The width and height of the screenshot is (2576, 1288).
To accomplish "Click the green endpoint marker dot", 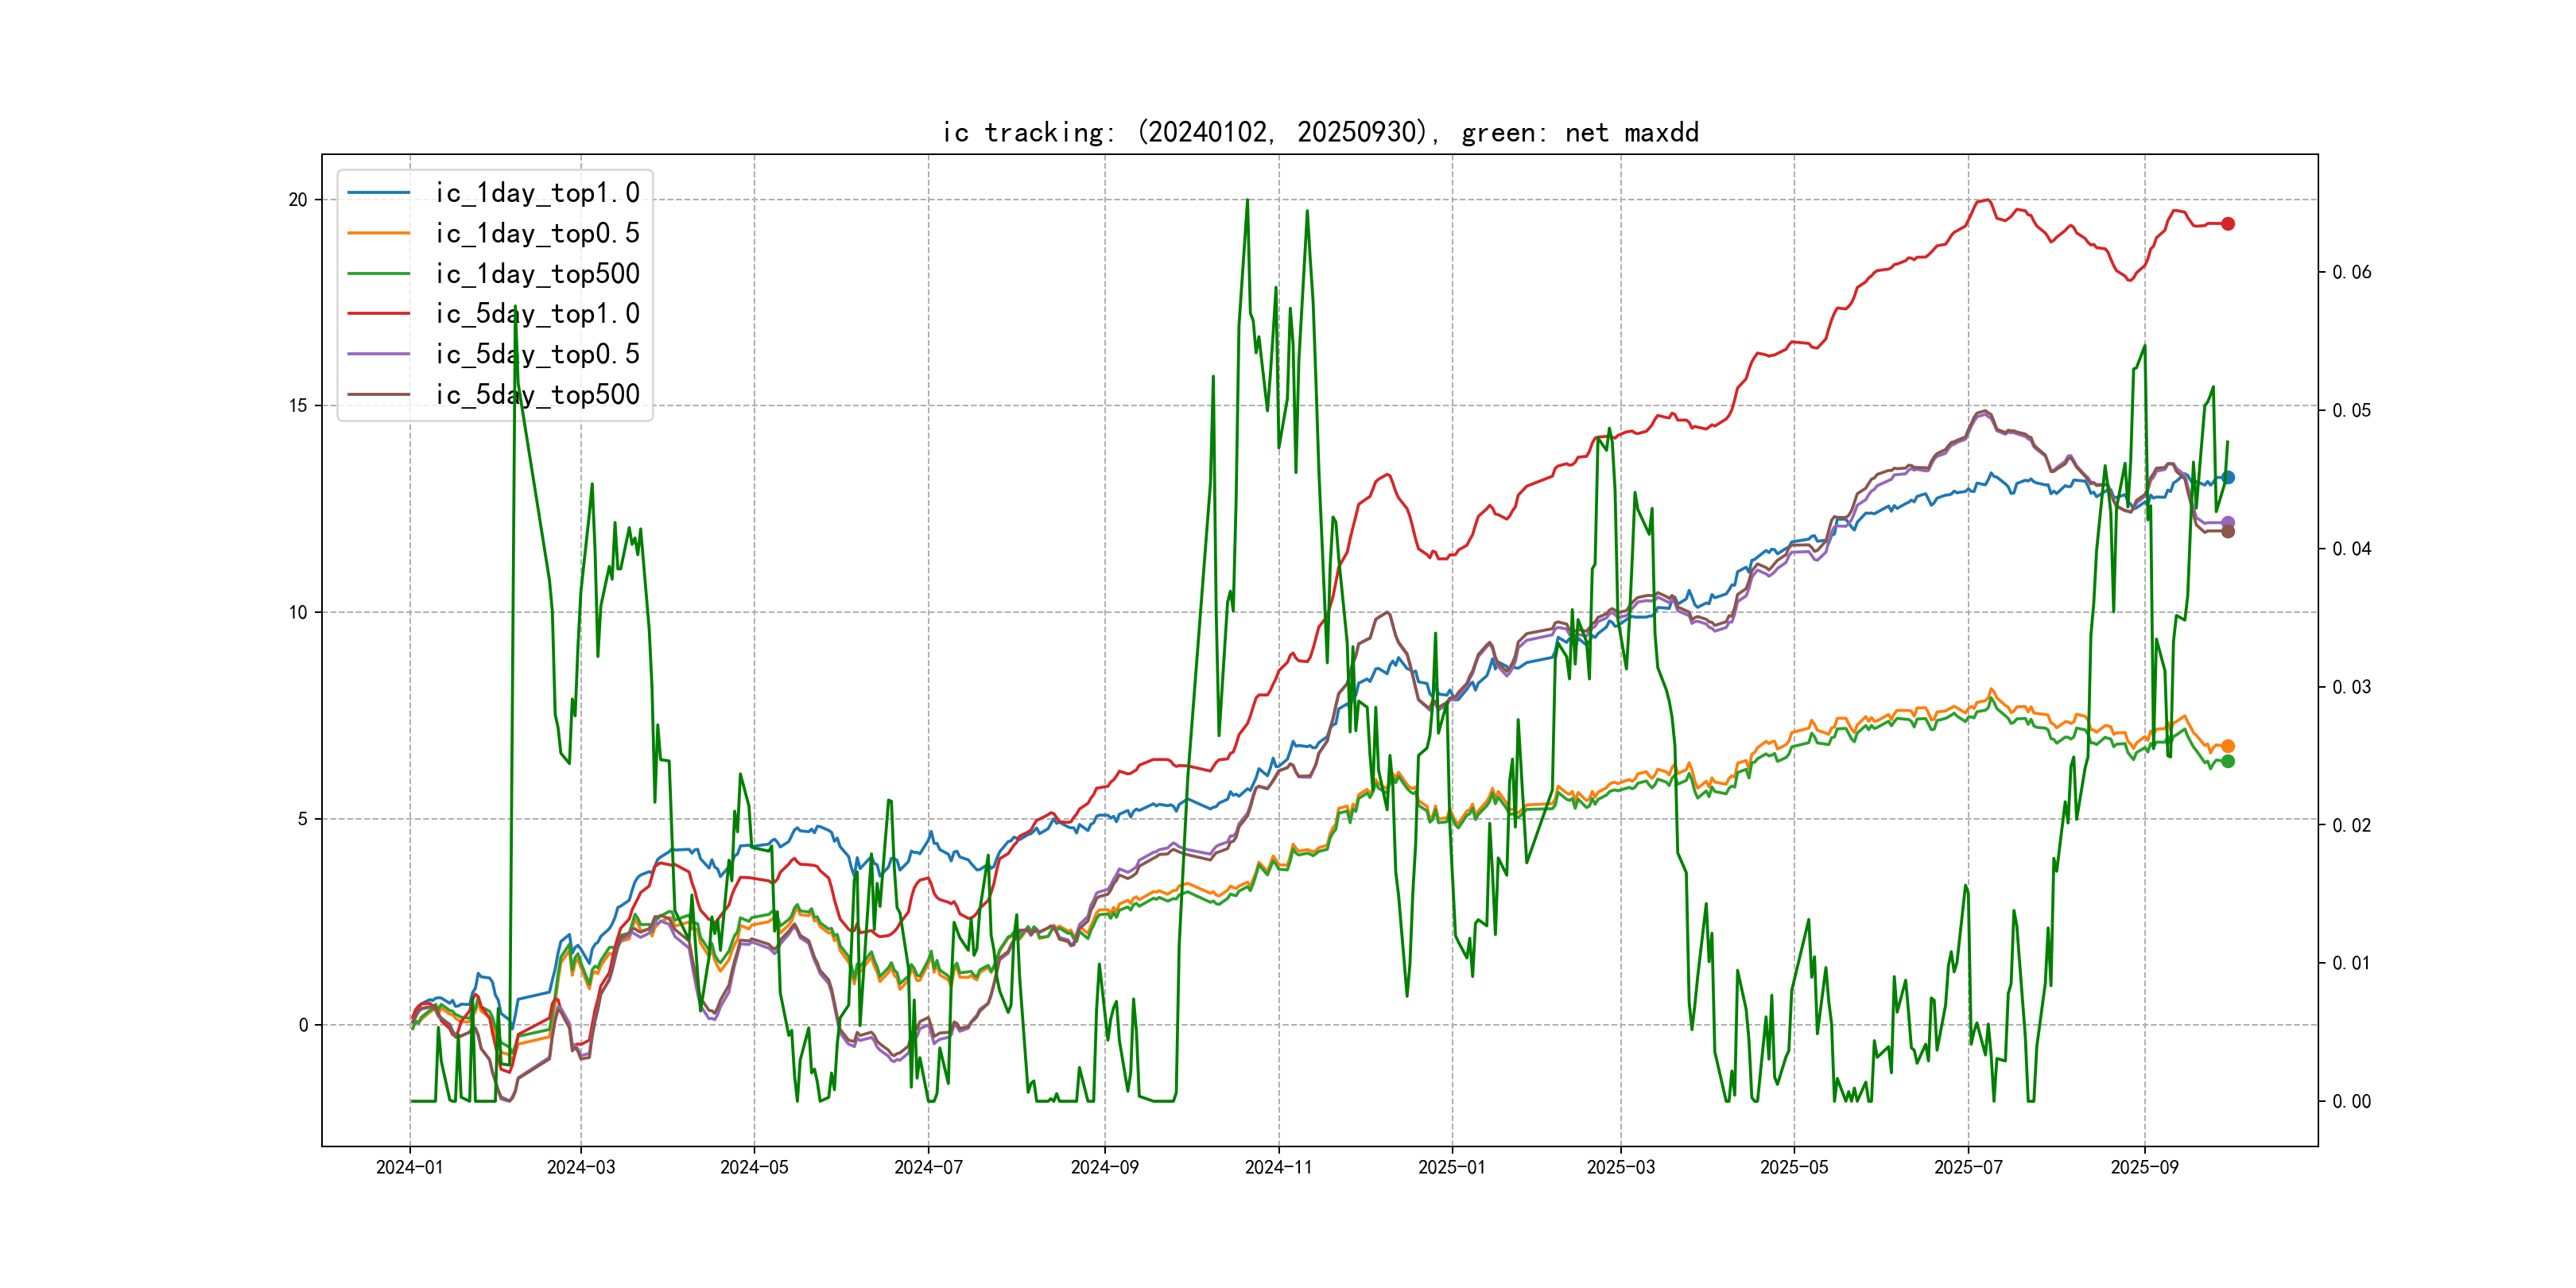I will point(2228,762).
